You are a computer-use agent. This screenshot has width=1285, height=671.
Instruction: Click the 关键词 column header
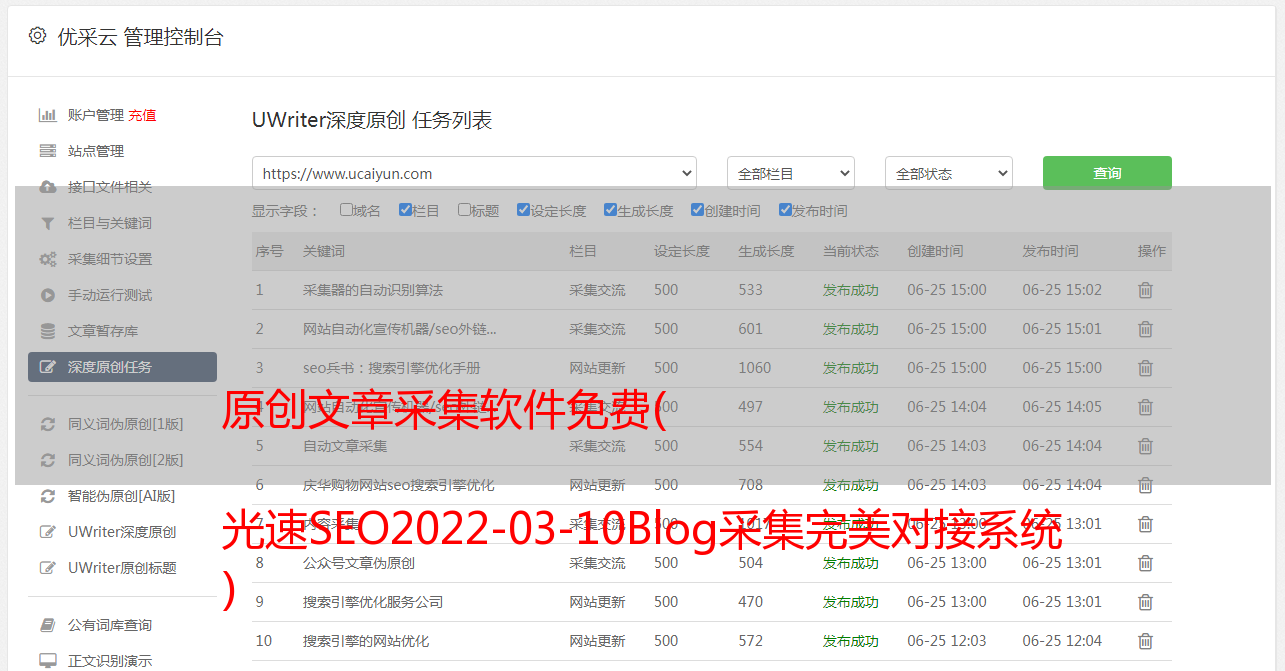tap(324, 251)
